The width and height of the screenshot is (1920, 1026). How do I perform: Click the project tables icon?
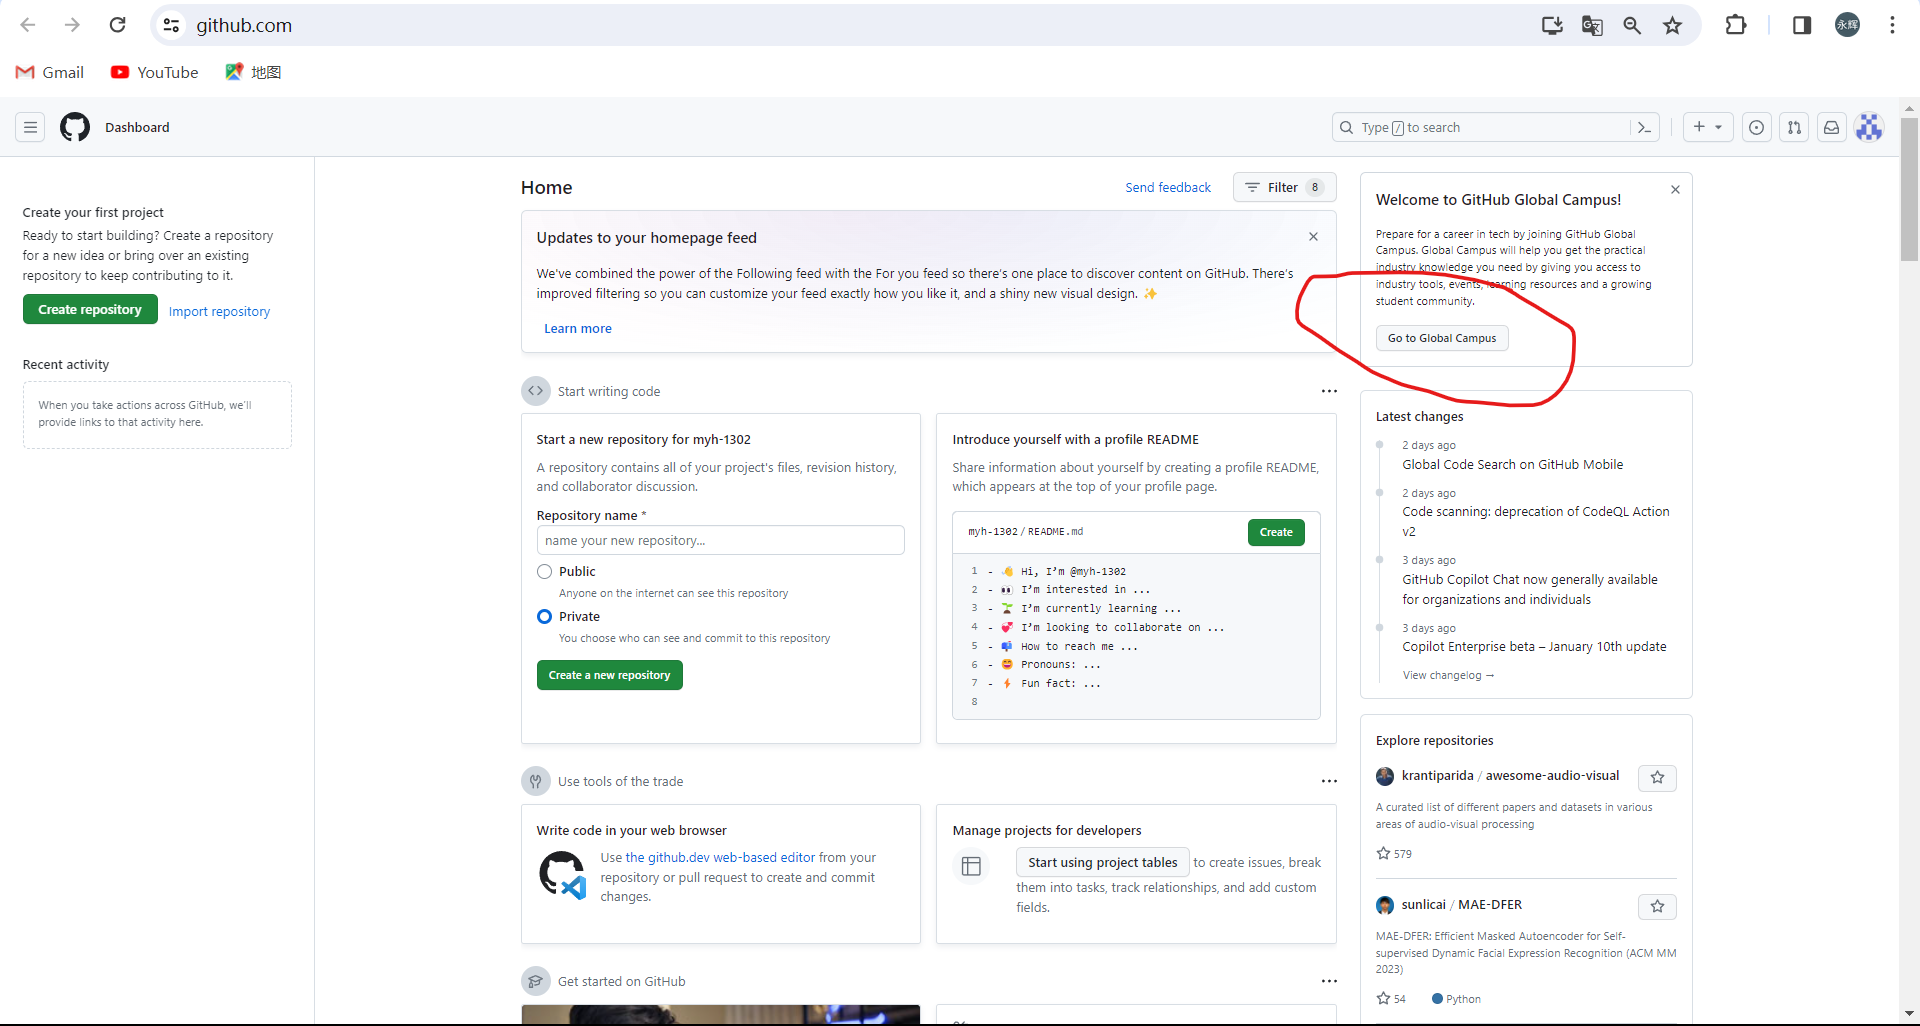tap(971, 866)
